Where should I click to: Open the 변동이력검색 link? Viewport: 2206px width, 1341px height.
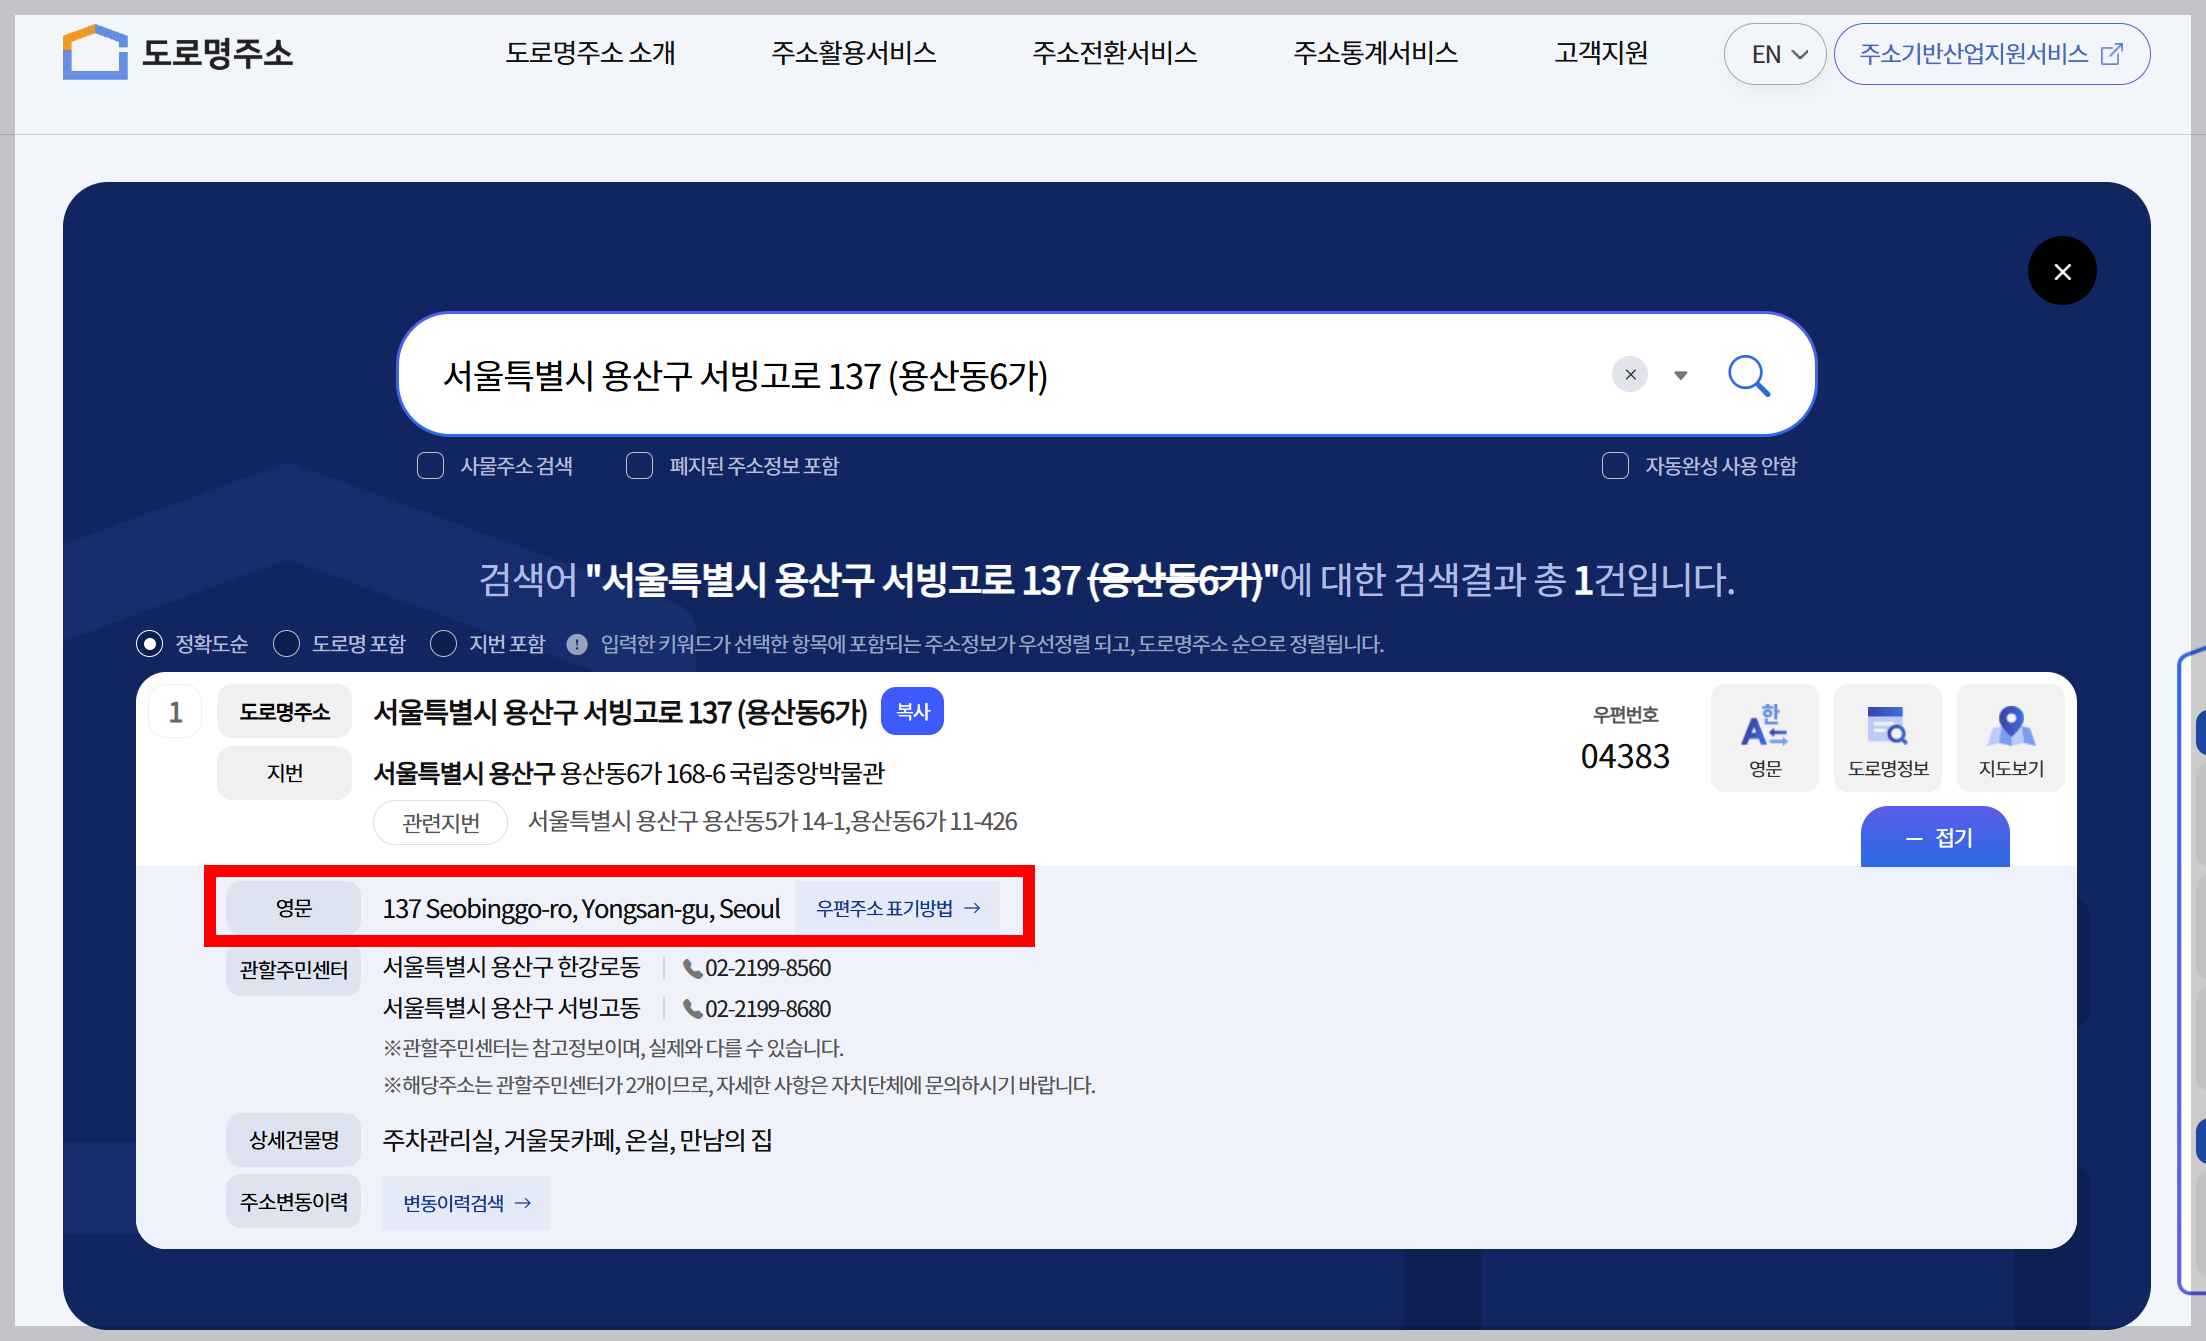point(466,1203)
